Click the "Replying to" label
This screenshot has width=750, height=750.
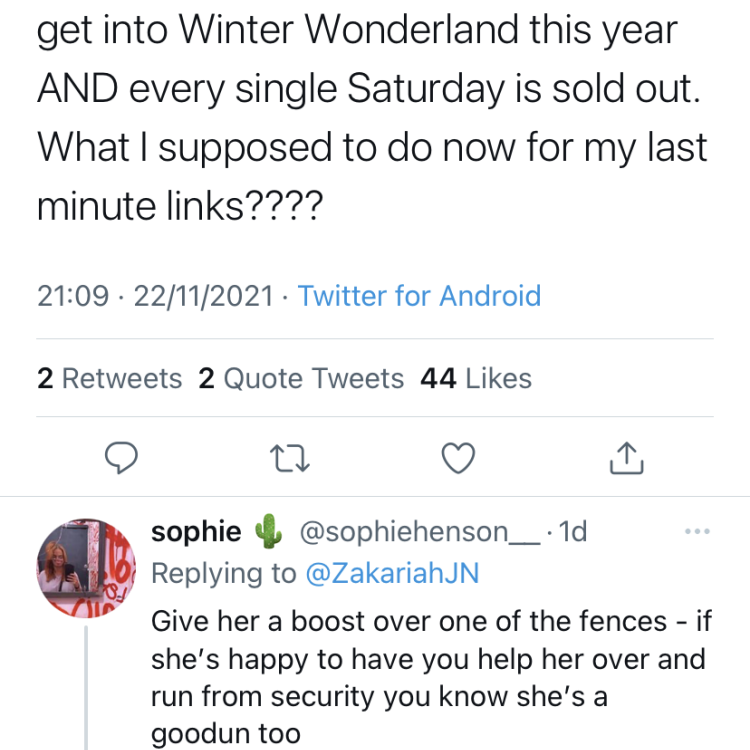pyautogui.click(x=223, y=574)
